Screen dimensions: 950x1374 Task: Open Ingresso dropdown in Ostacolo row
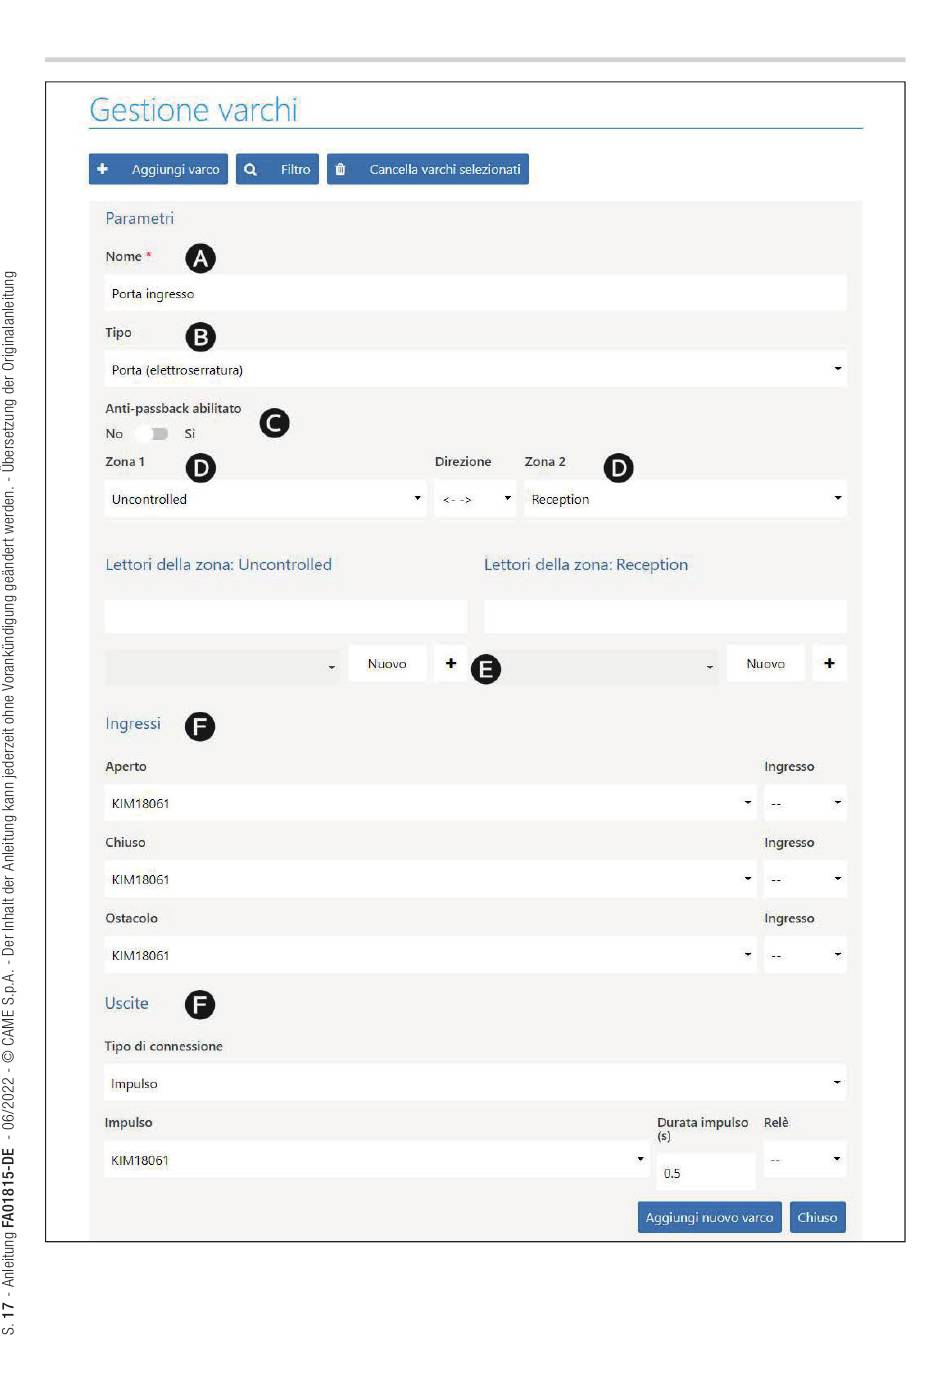click(805, 954)
